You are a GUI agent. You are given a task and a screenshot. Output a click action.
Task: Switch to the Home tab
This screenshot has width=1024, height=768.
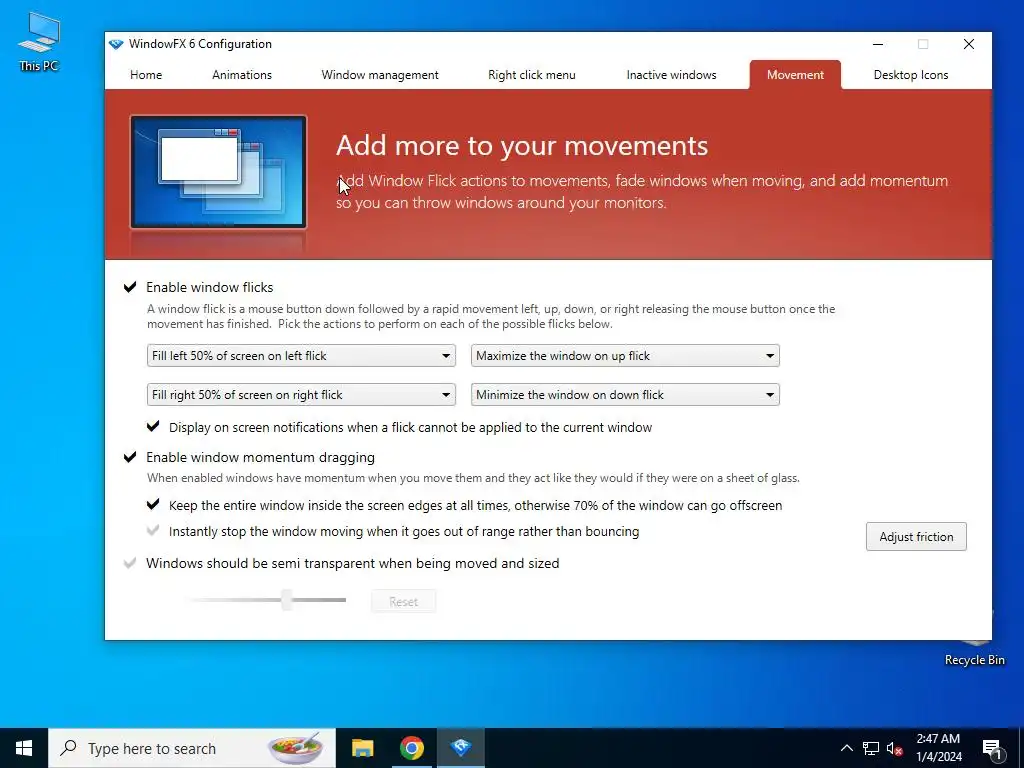coord(146,75)
